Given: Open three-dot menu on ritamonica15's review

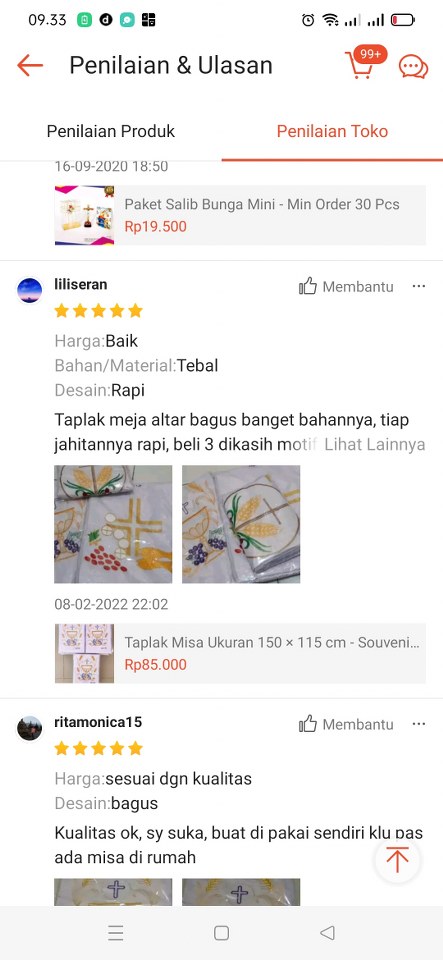Looking at the screenshot, I should (x=419, y=724).
